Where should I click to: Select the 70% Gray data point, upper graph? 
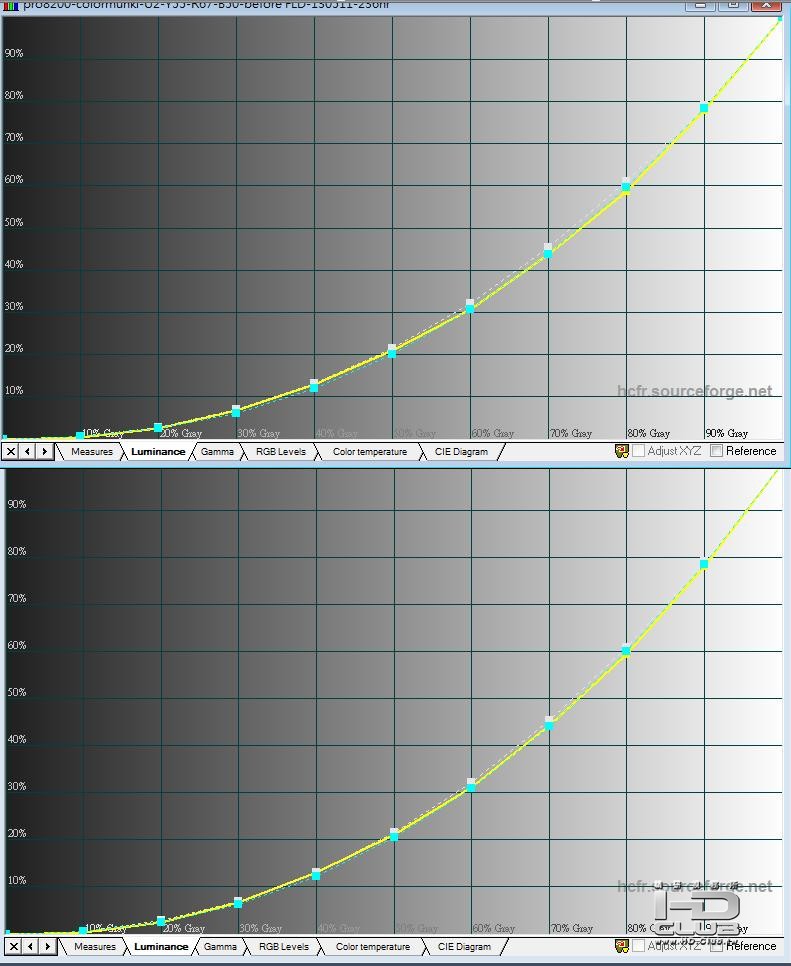click(x=548, y=253)
